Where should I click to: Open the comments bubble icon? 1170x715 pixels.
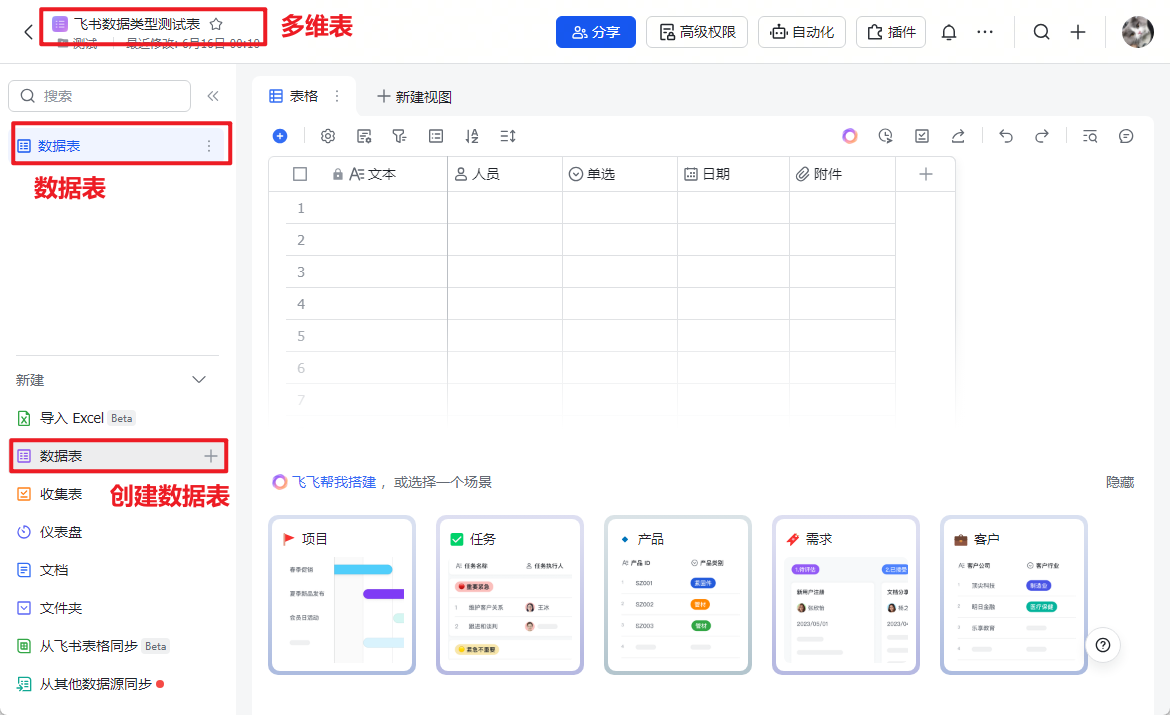click(1126, 136)
